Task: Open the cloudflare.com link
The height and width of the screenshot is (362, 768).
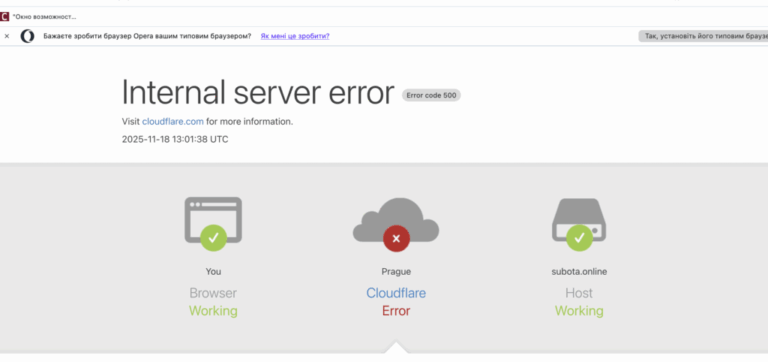Action: click(x=173, y=121)
